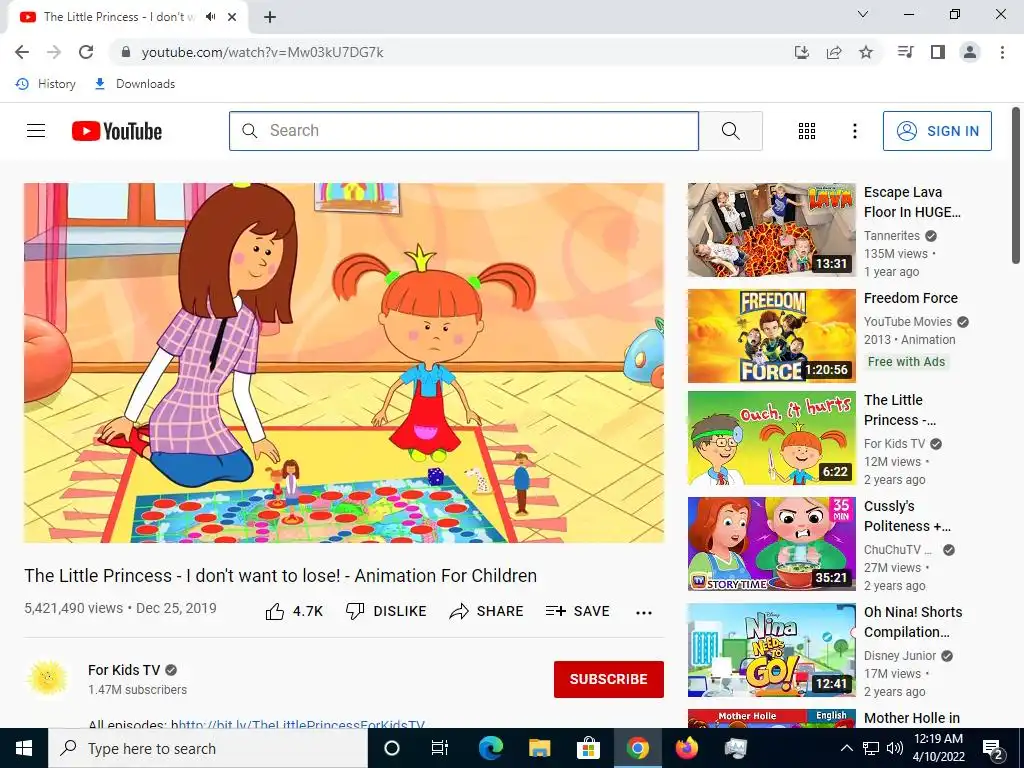1024x768 pixels.
Task: Open Freedom Force movie thumbnail
Action: [771, 336]
